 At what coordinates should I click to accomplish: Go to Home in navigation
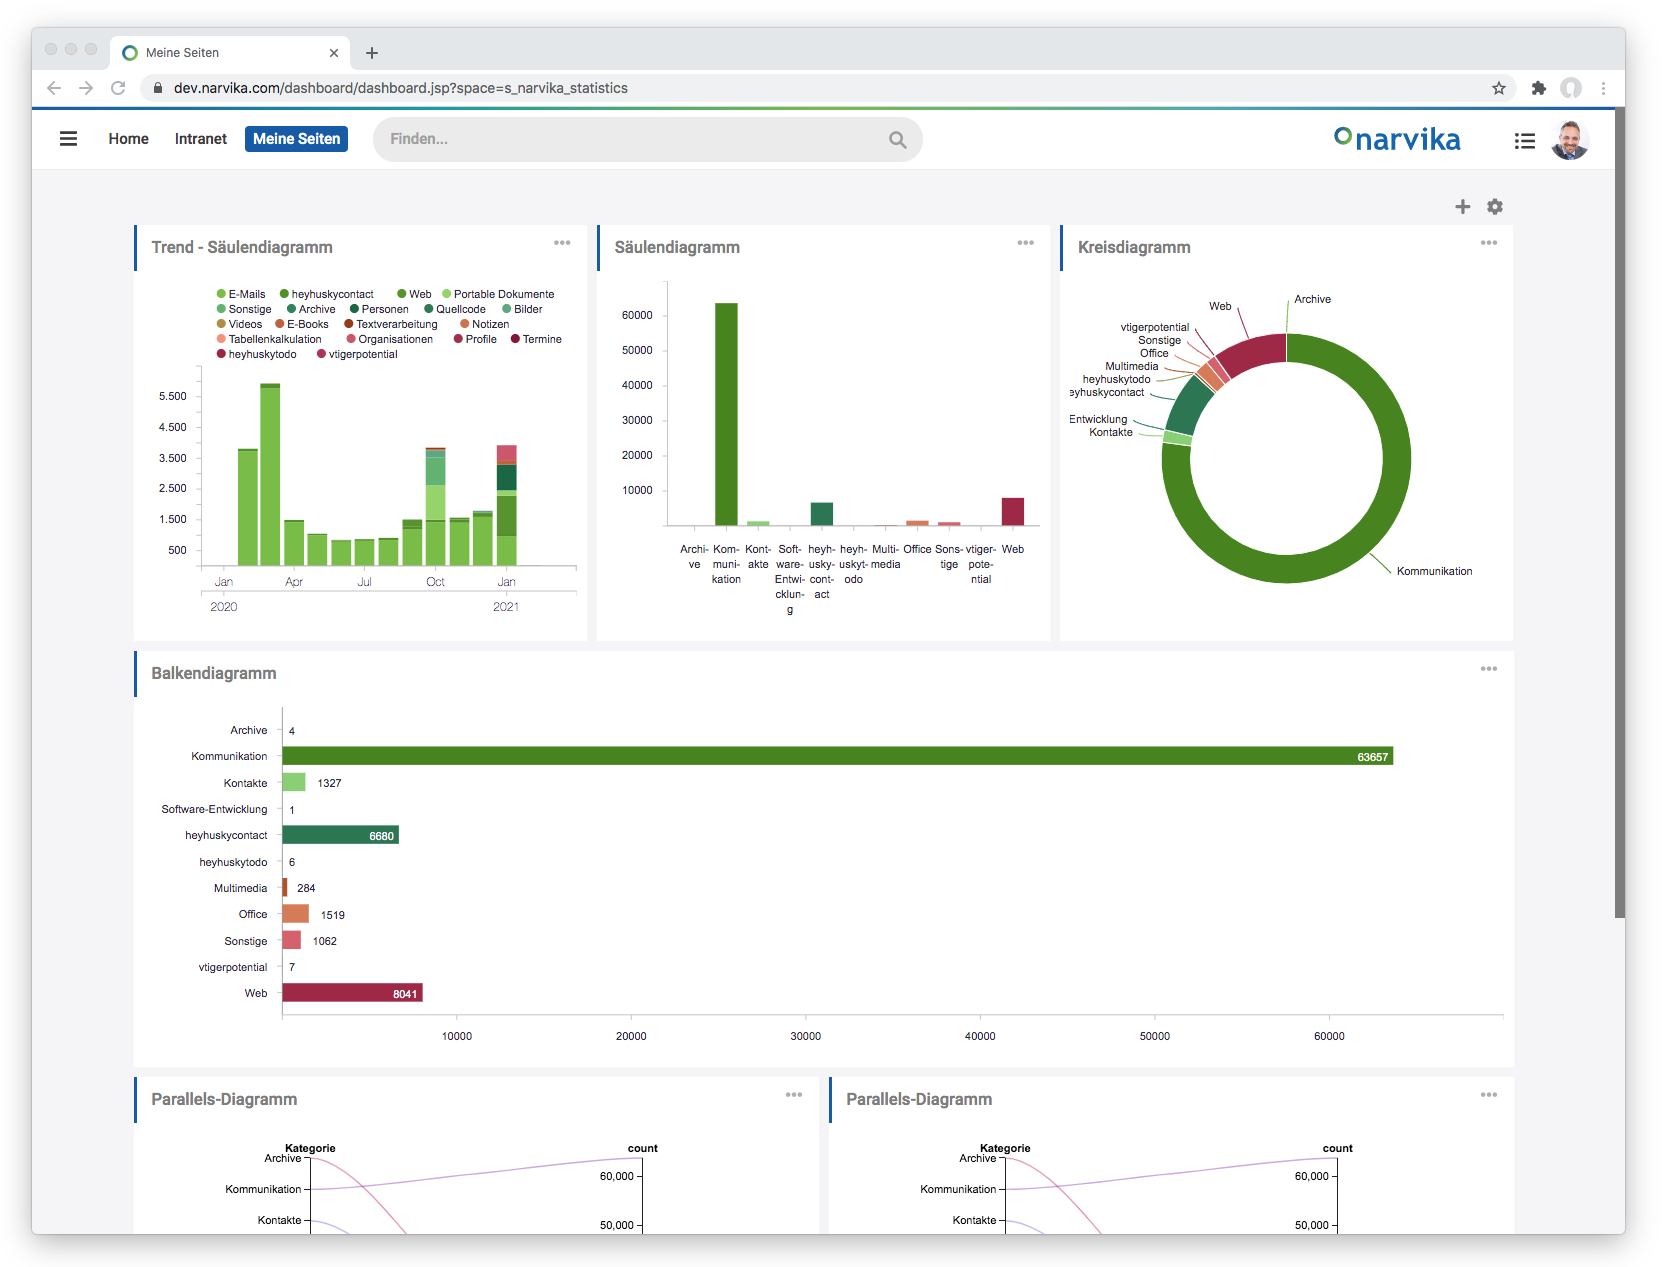[x=128, y=139]
